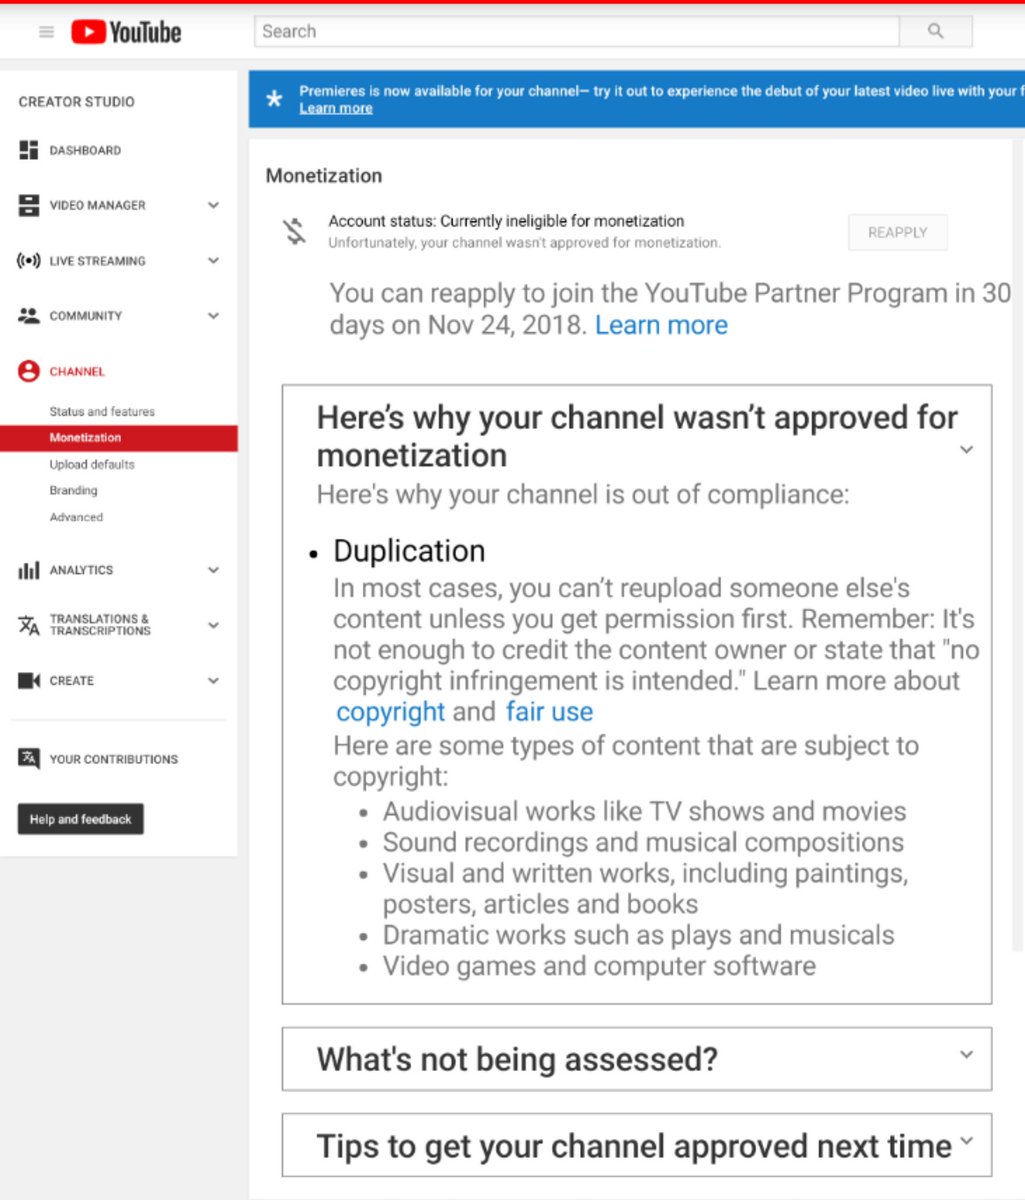Click the Creator Studio heading

(76, 102)
